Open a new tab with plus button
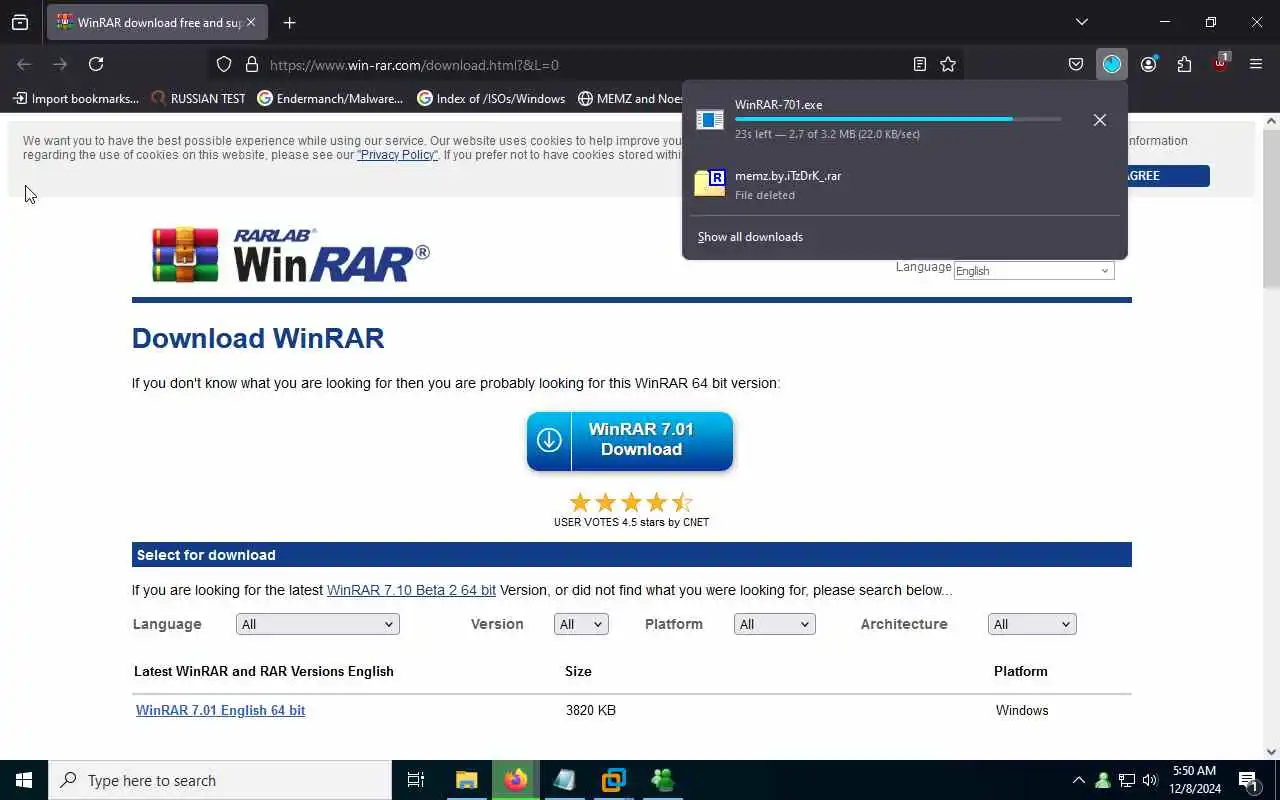 (x=290, y=22)
